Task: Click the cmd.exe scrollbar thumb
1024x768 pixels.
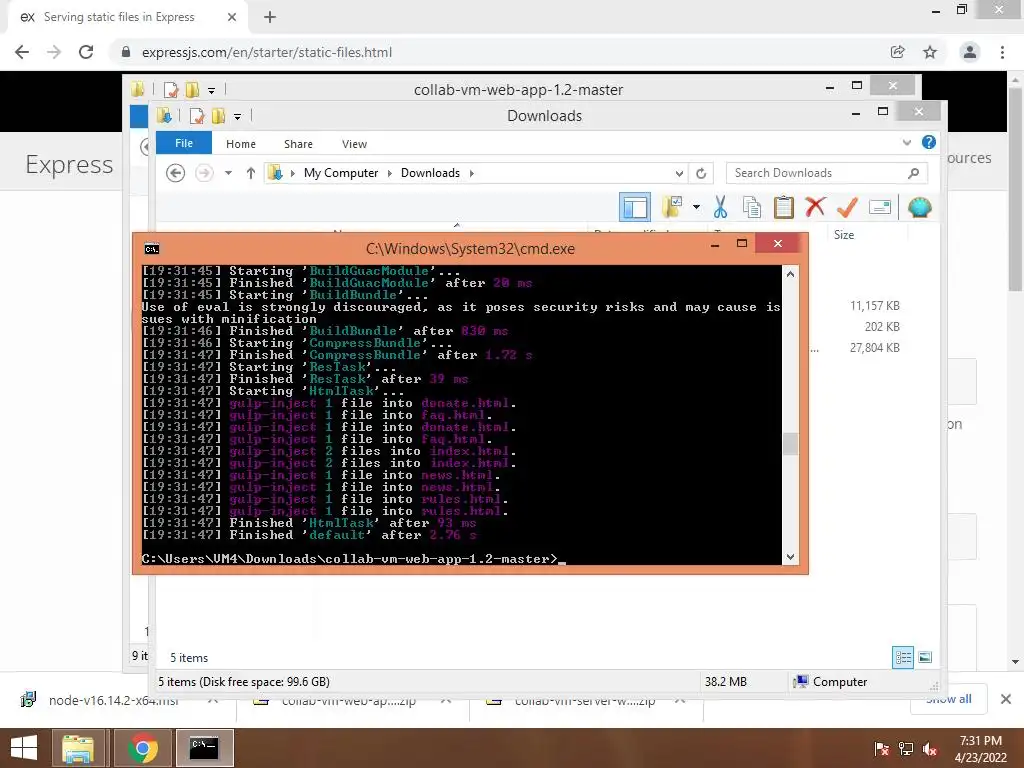Action: pyautogui.click(x=790, y=444)
